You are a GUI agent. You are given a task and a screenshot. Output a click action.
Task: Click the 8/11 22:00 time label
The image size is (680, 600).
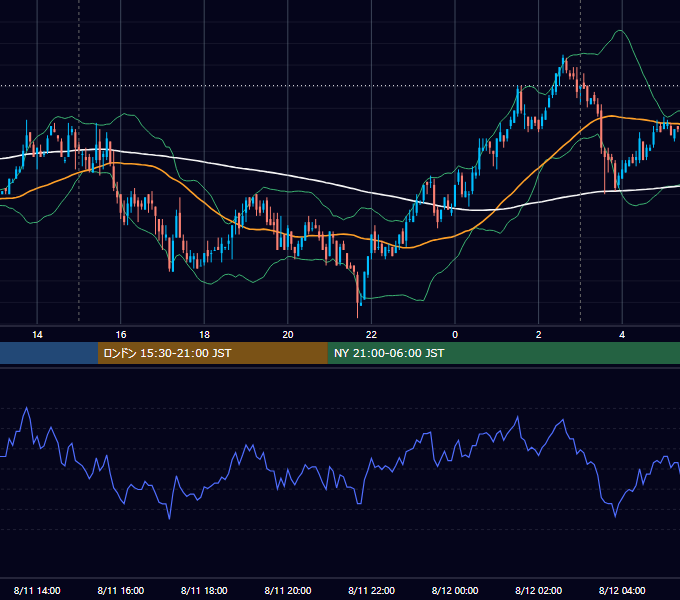[x=372, y=590]
